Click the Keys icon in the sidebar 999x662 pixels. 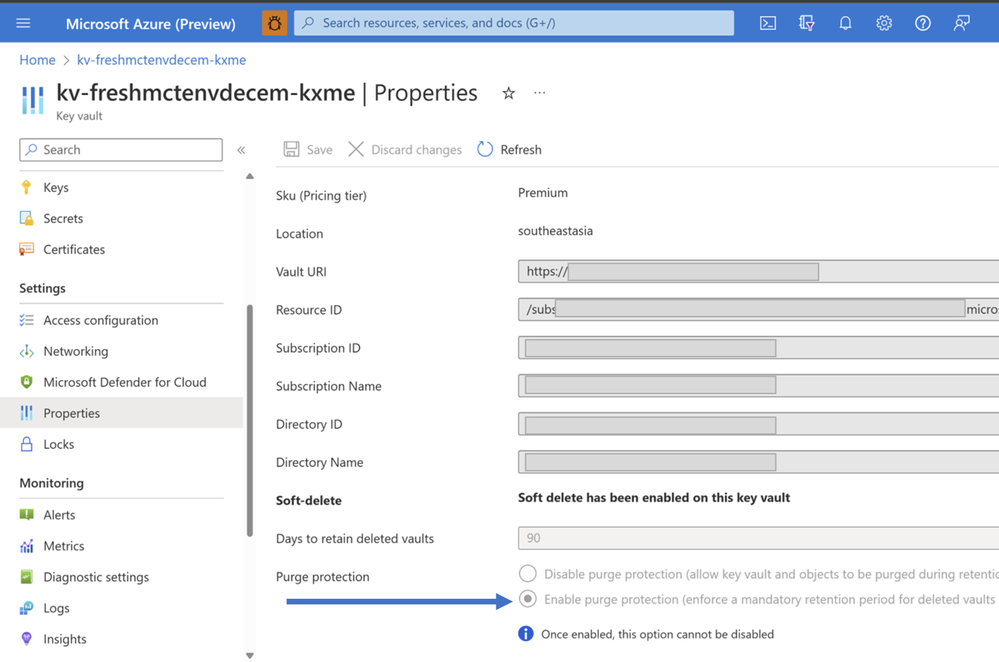(x=26, y=187)
